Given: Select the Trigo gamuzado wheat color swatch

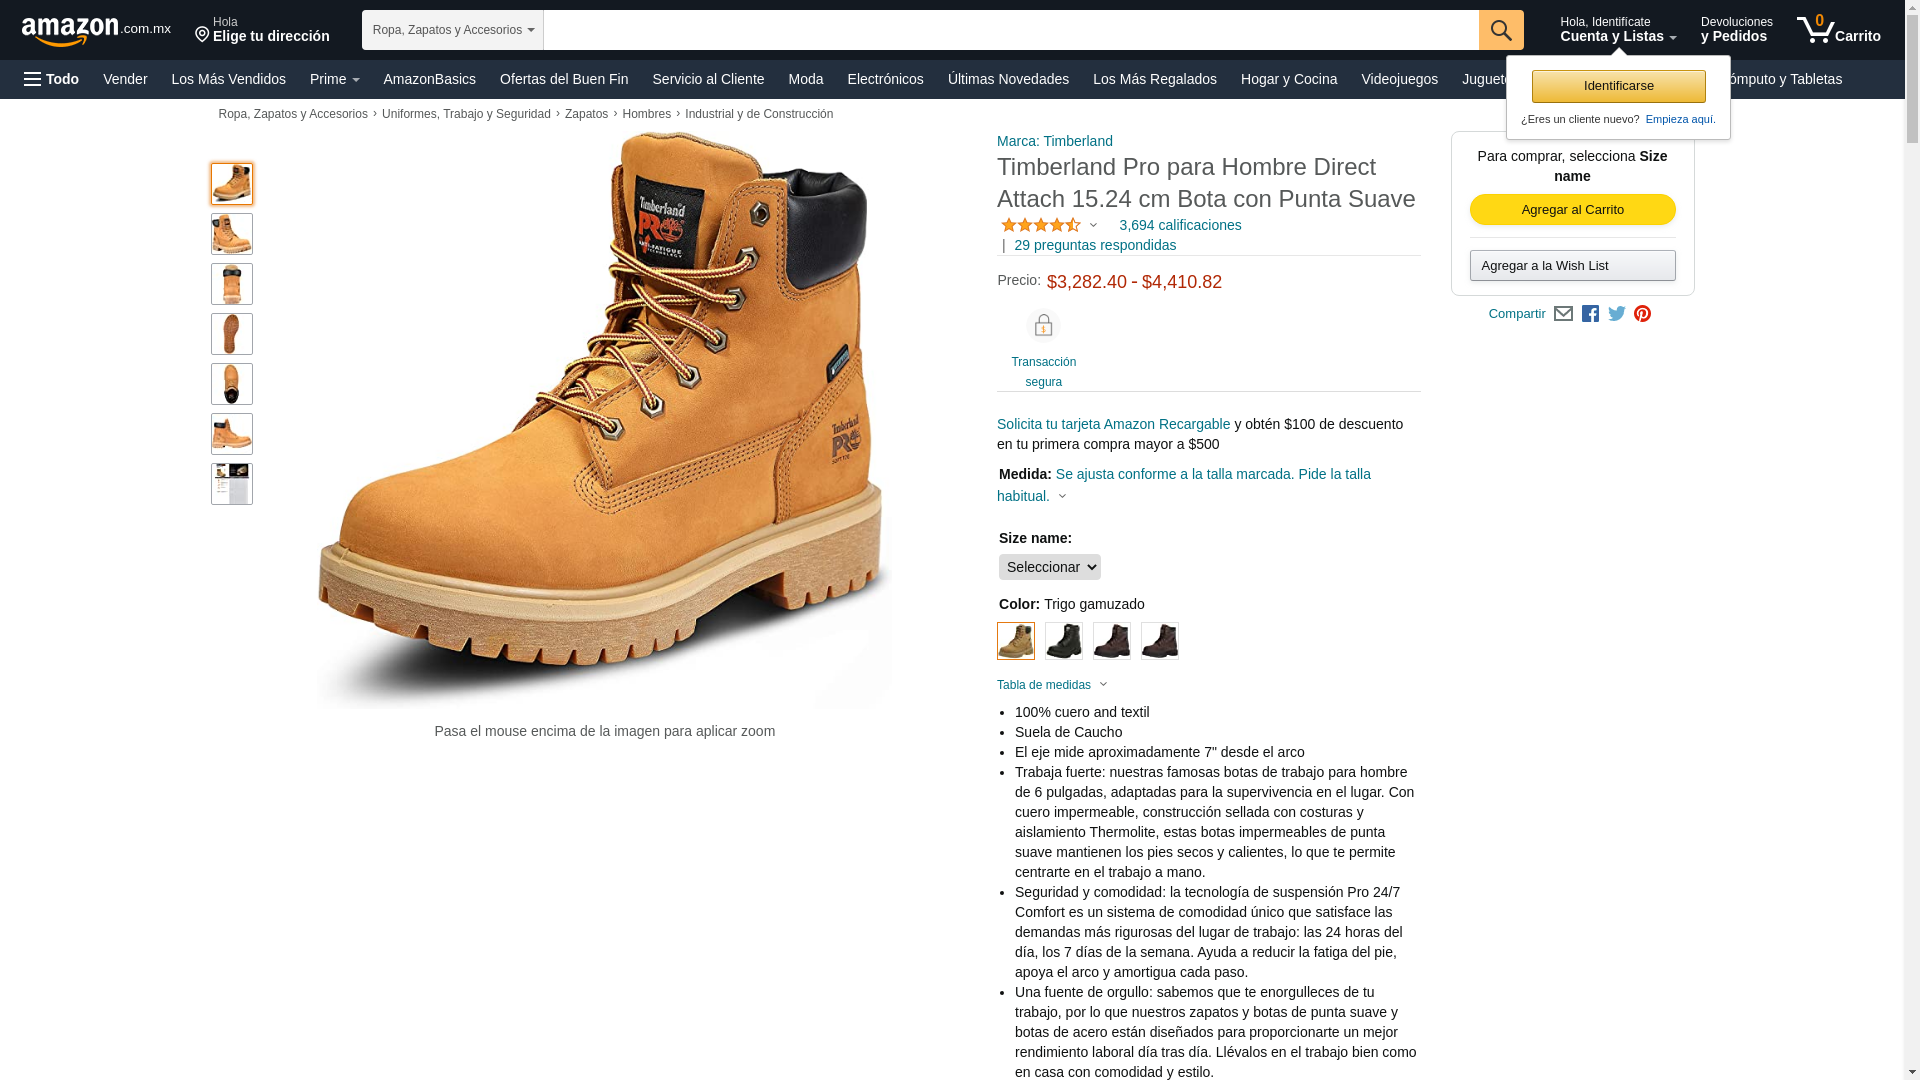Looking at the screenshot, I should point(1016,641).
